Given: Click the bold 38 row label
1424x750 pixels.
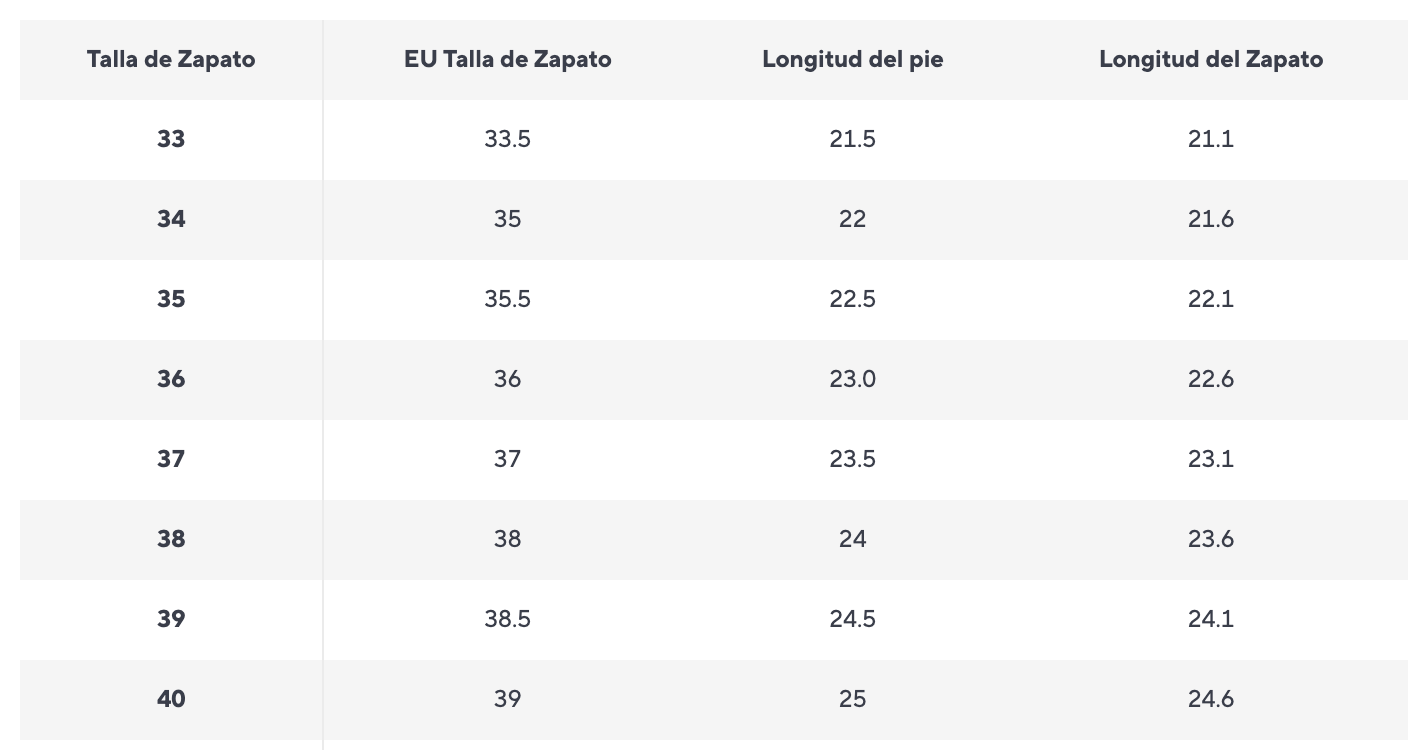Looking at the screenshot, I should (171, 539).
